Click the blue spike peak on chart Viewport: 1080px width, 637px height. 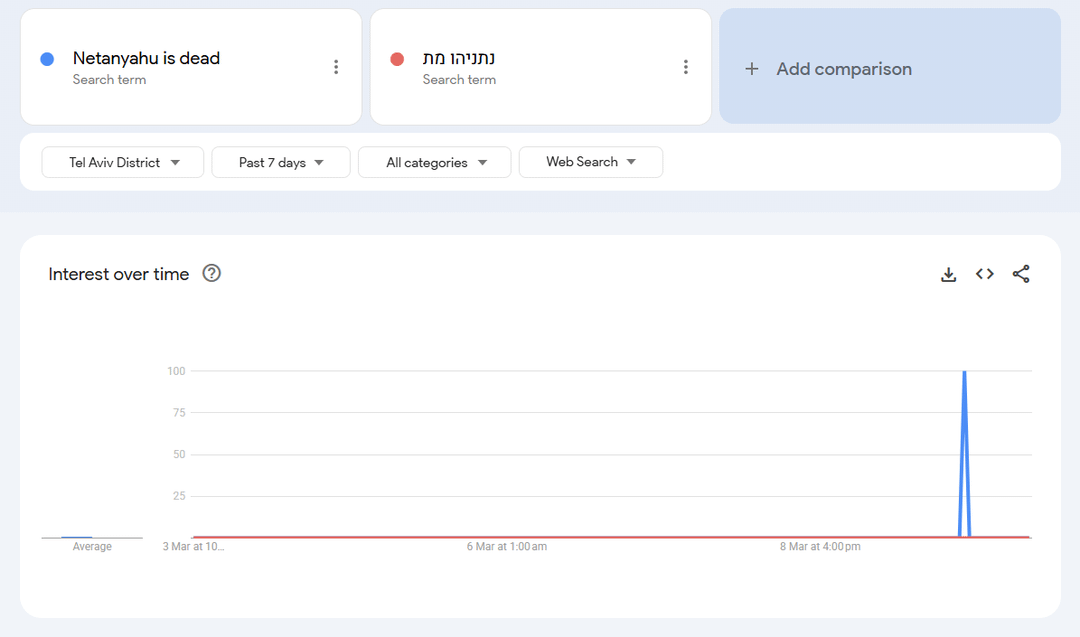pyautogui.click(x=964, y=373)
